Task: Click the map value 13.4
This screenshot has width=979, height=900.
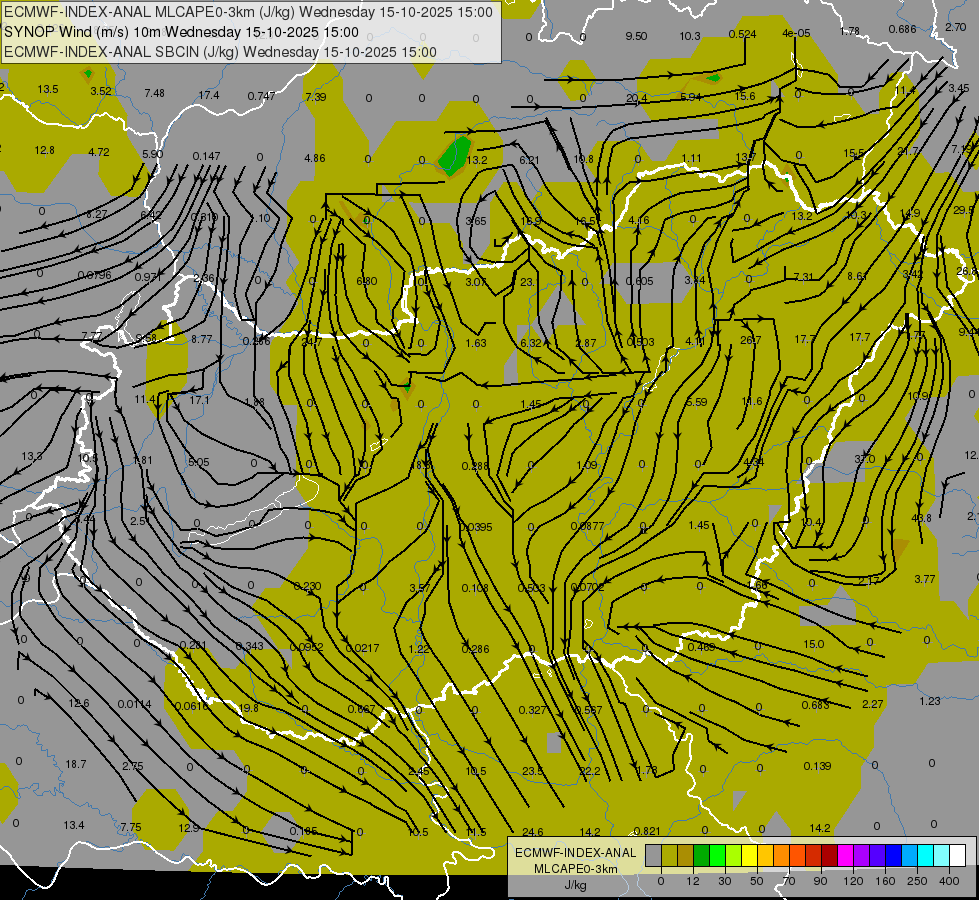Action: pos(74,825)
